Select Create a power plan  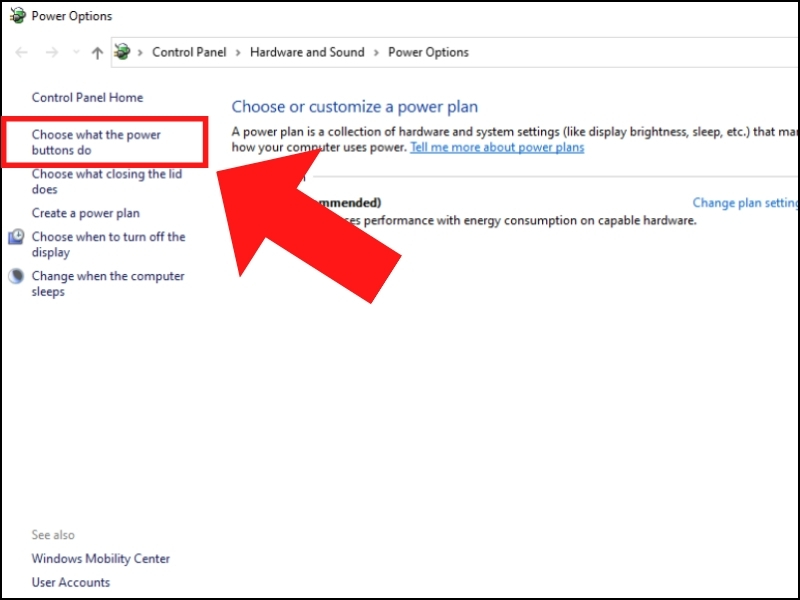pyautogui.click(x=86, y=213)
